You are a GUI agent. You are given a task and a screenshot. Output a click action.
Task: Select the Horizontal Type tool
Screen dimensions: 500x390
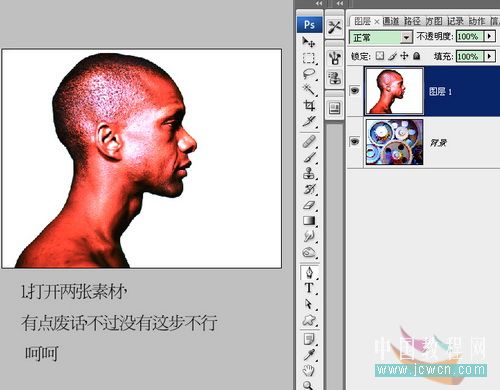click(309, 288)
